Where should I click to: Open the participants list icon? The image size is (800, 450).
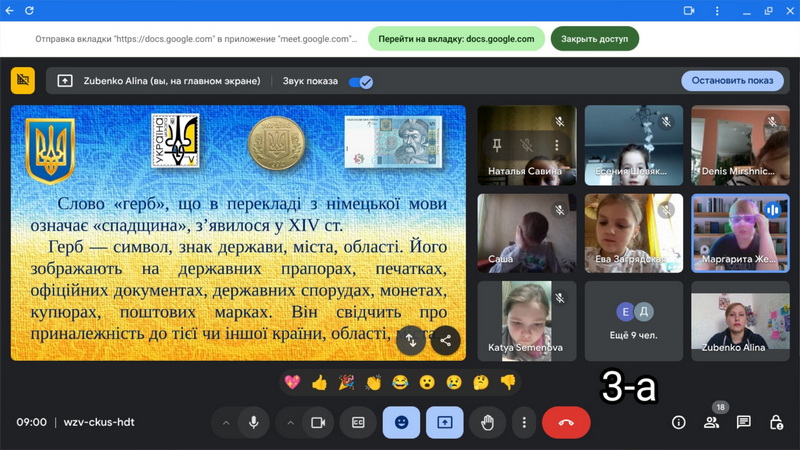pyautogui.click(x=711, y=422)
